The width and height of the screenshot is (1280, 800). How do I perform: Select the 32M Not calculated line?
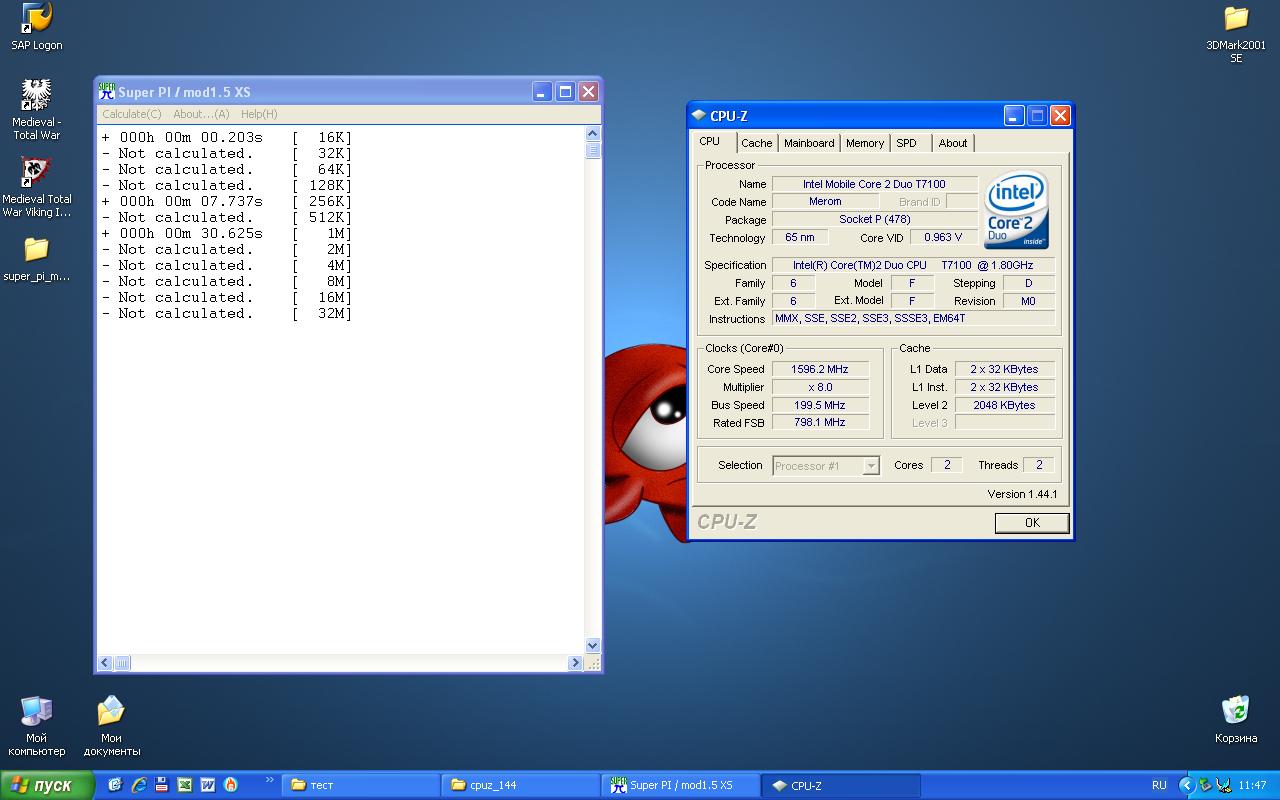pyautogui.click(x=227, y=313)
